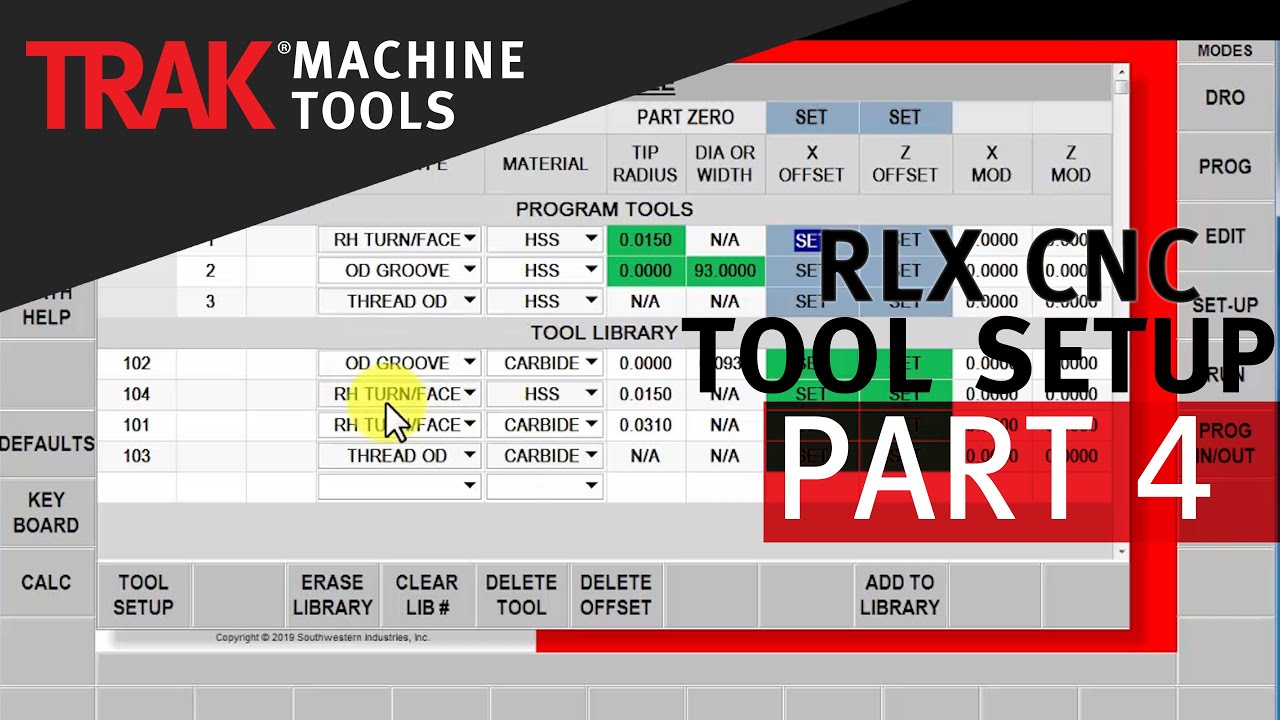Click the CLEAR LIB # softkey
Viewport: 1280px width, 720px height.
pos(426,595)
